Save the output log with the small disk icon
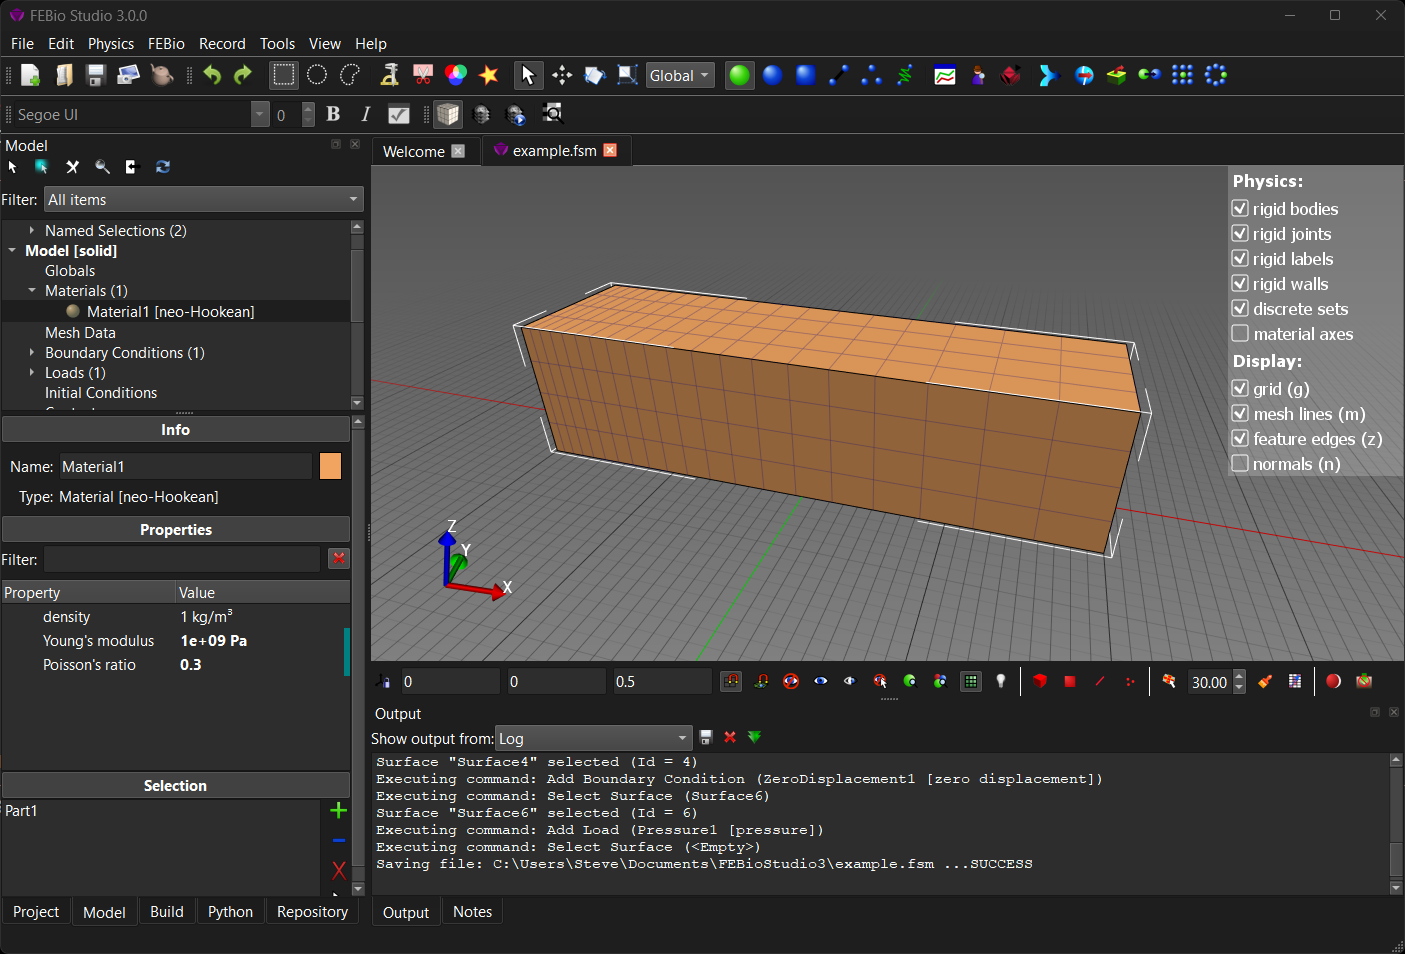The image size is (1405, 954). tap(706, 737)
